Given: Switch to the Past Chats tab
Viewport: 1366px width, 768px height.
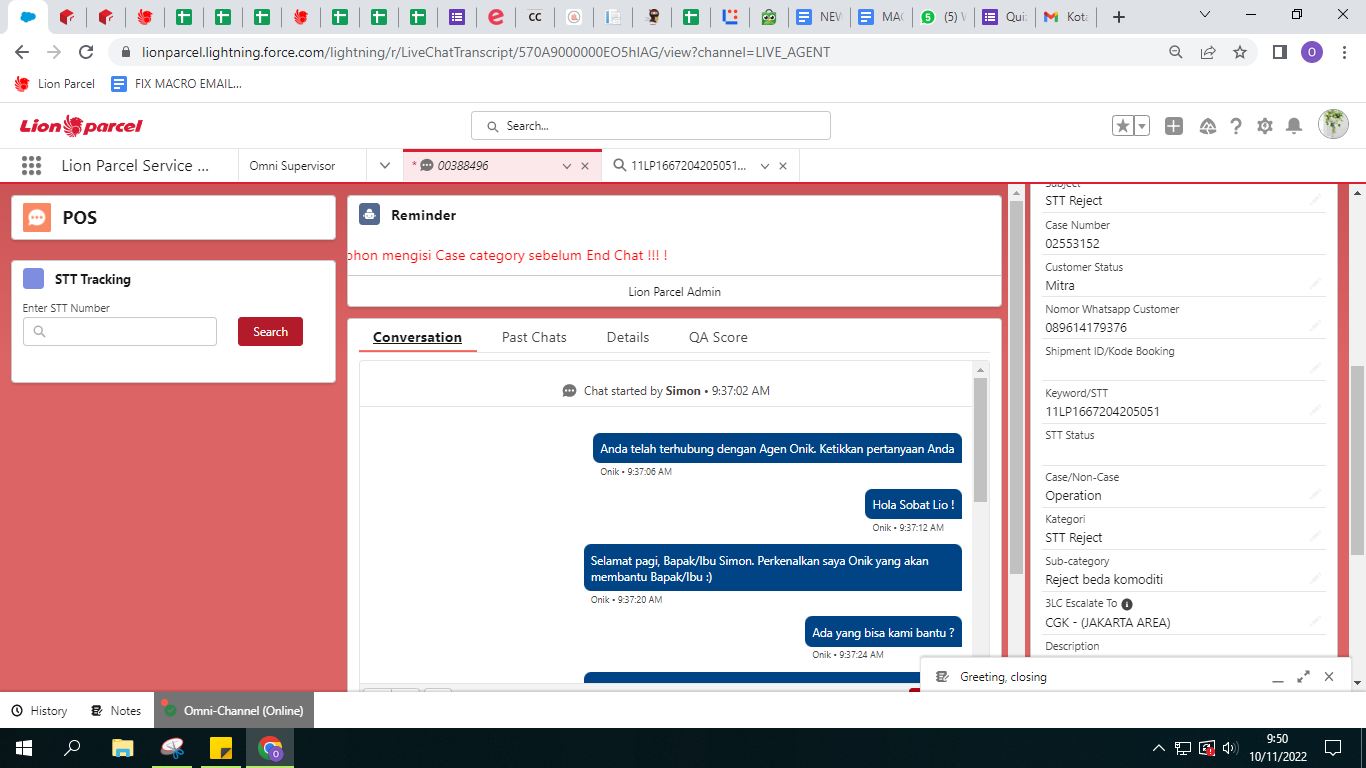Looking at the screenshot, I should click(x=534, y=337).
